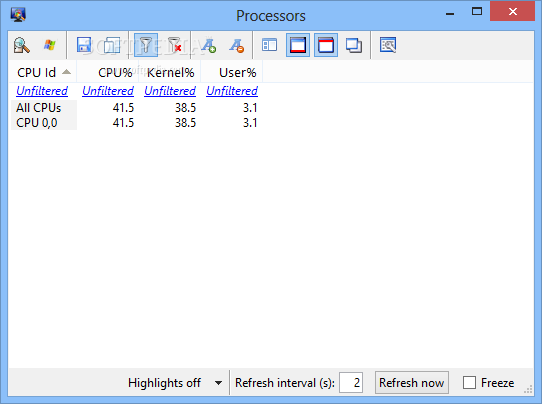Maximize the Processors window

pos(477,12)
